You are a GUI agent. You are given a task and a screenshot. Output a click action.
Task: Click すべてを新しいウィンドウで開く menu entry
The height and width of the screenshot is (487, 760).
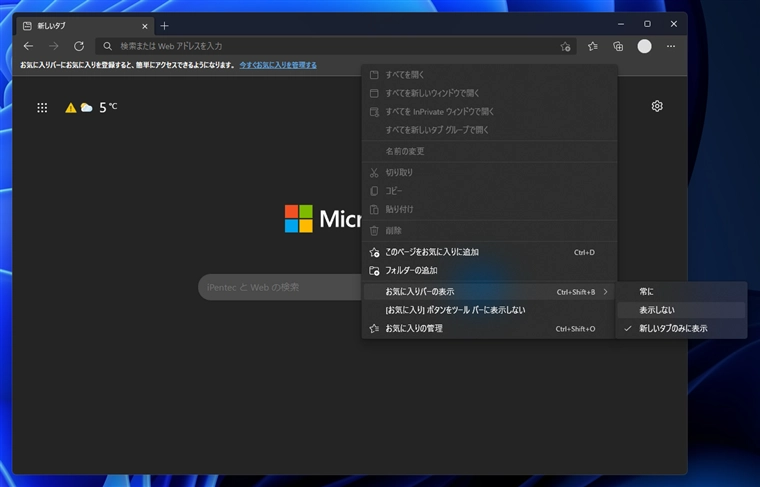coord(489,93)
